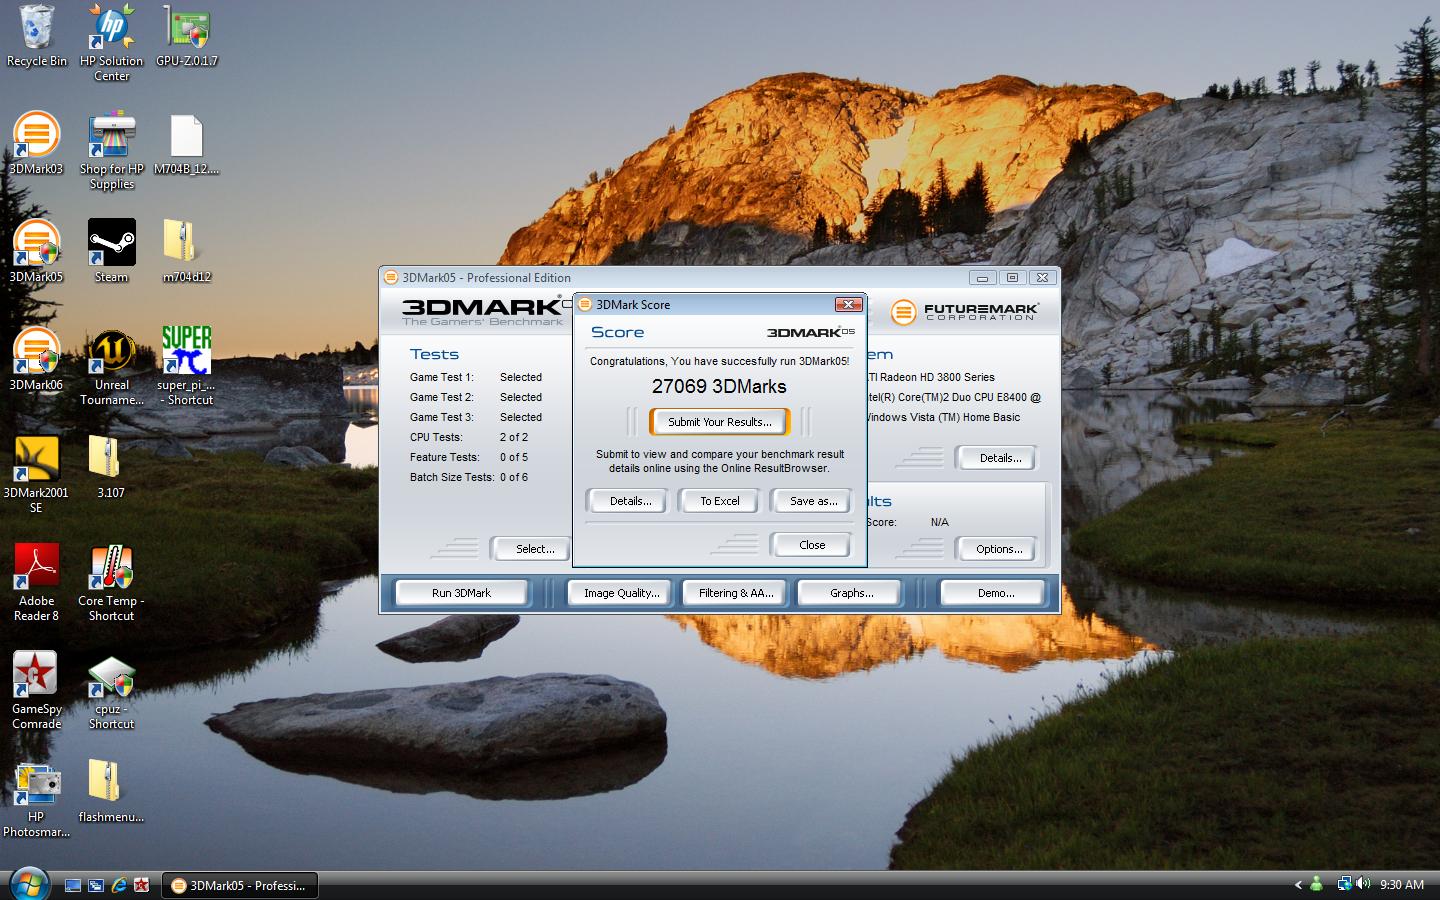Click the Batch Size Tests row
This screenshot has height=900, width=1440.
[469, 477]
